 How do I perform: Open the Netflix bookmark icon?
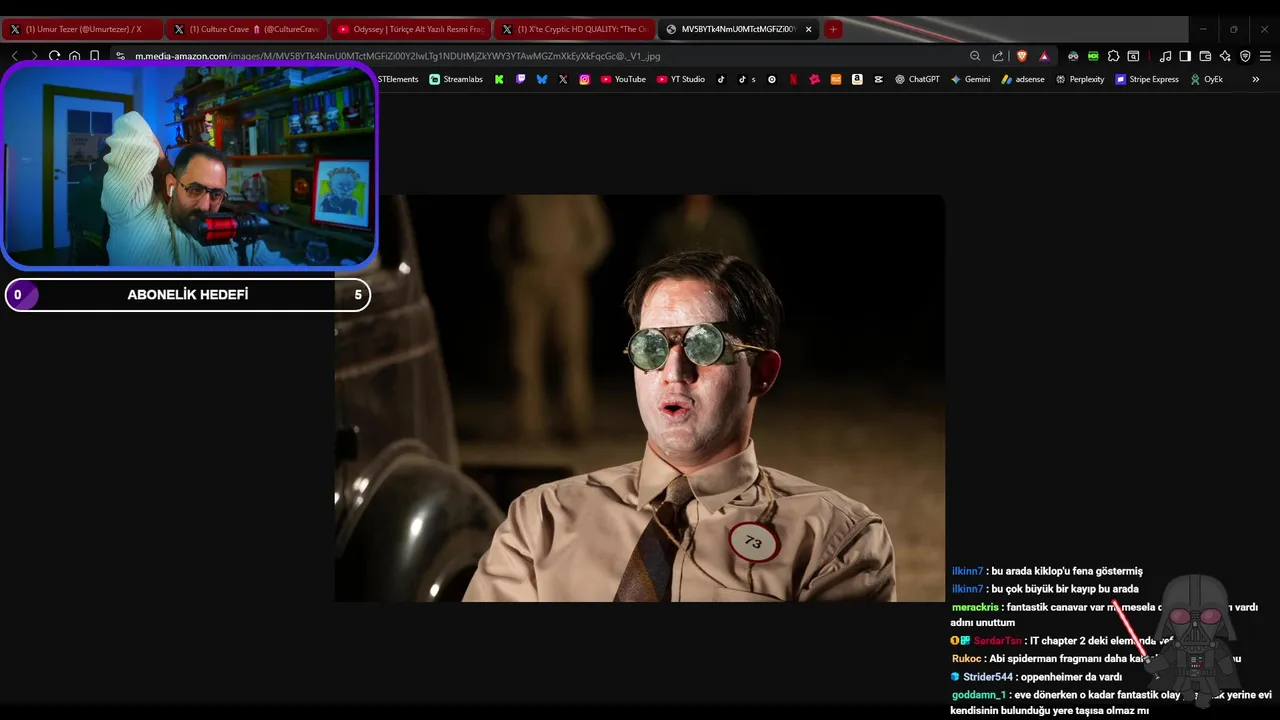click(793, 79)
